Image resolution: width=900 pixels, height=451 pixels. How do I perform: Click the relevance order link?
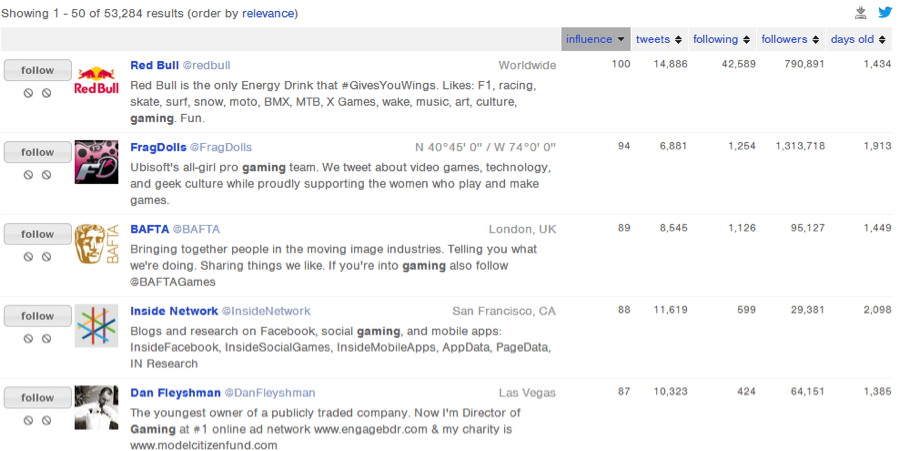click(269, 13)
